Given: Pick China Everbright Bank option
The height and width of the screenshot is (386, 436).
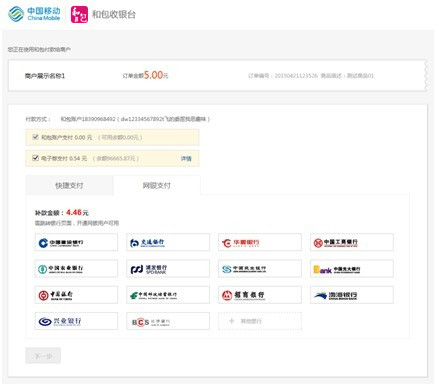Looking at the screenshot, I should pyautogui.click(x=352, y=269).
